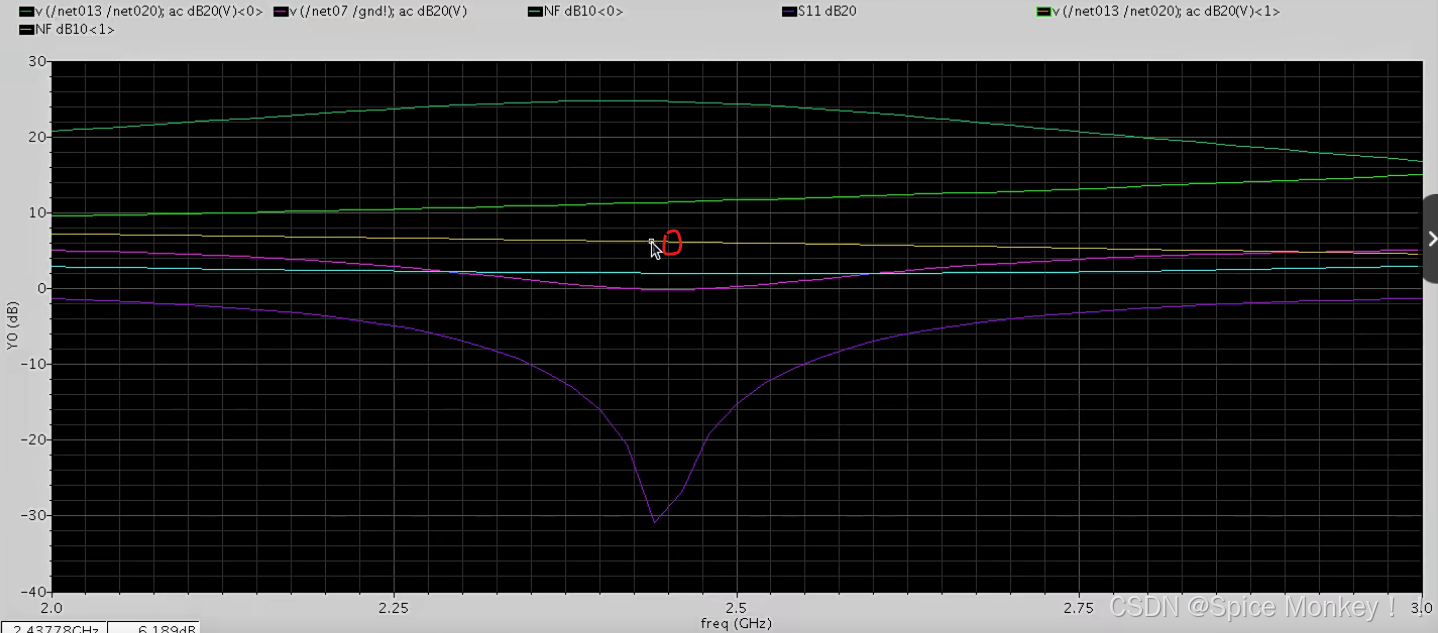The image size is (1438, 633).
Task: Click the -40 tick on the Y axis
Action: pyautogui.click(x=34, y=591)
